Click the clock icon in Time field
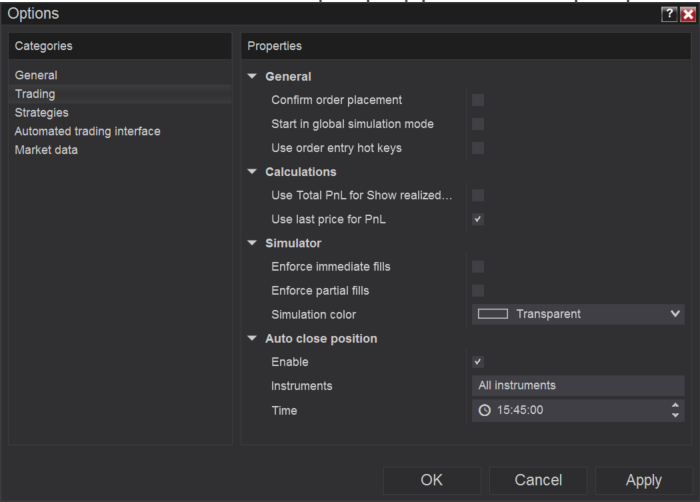 [x=485, y=411]
